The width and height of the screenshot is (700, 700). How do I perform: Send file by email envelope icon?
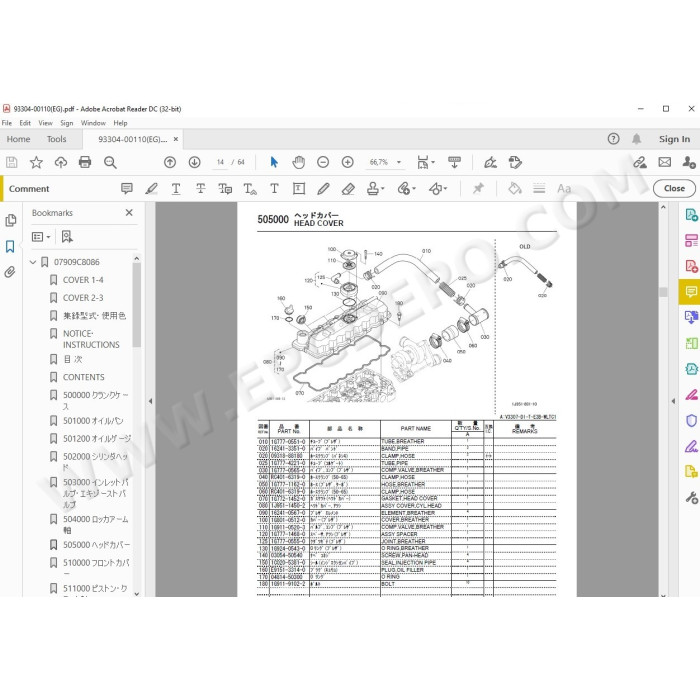click(x=664, y=162)
